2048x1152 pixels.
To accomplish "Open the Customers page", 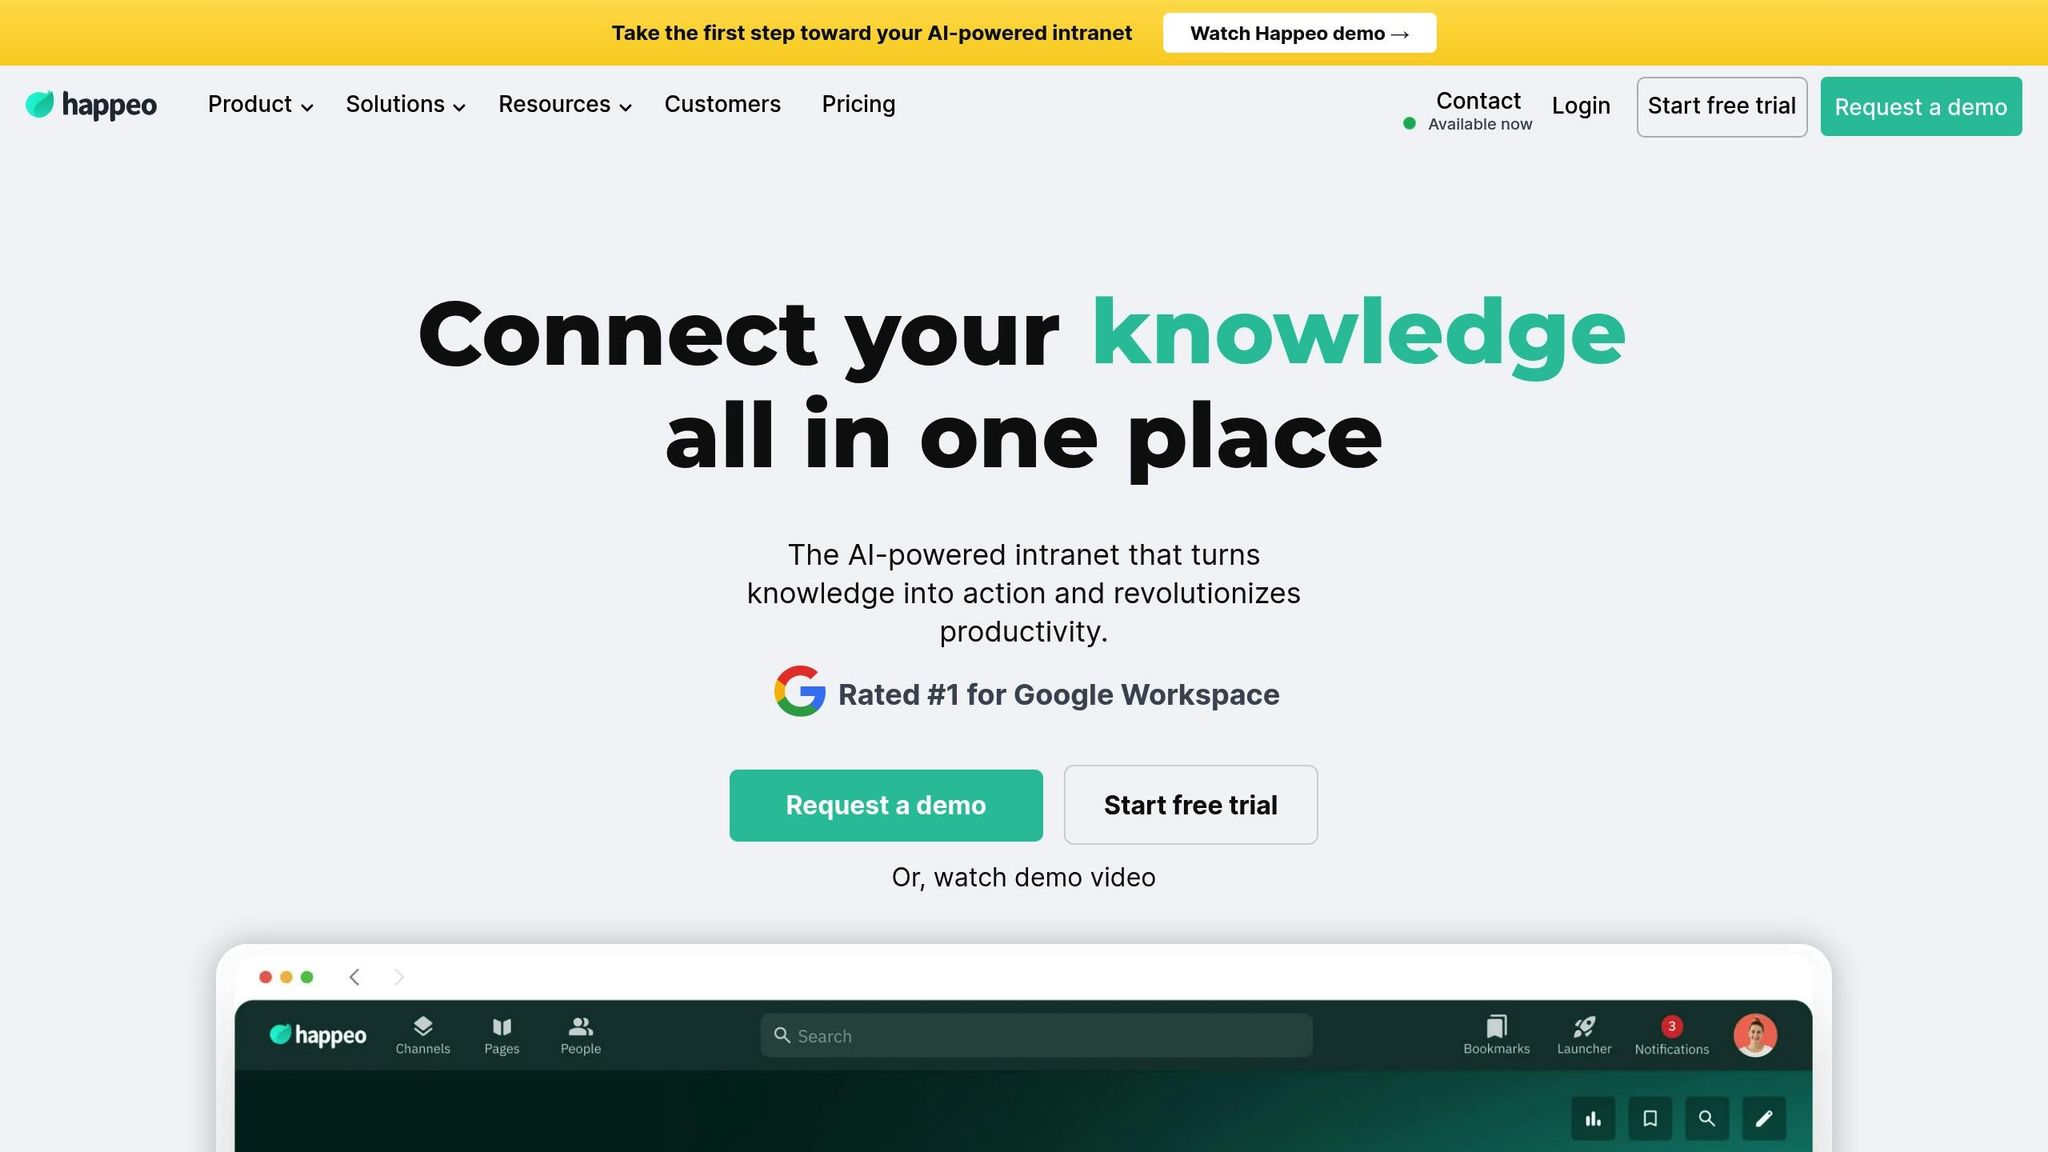I will click(723, 105).
